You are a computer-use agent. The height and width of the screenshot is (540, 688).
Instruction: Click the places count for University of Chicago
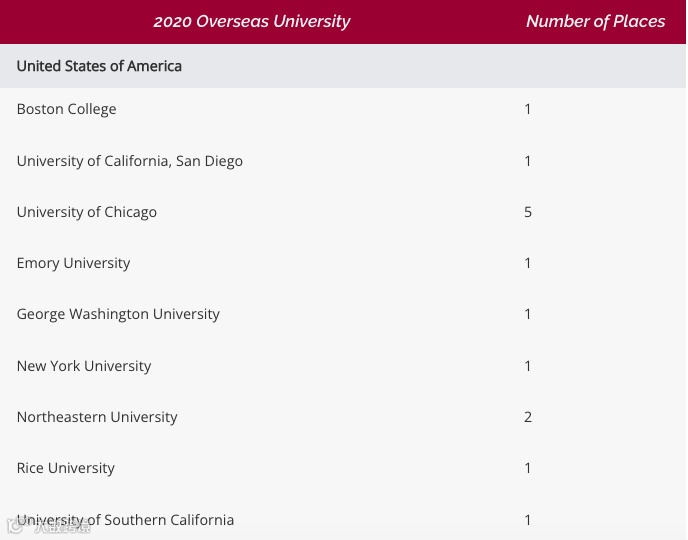tap(528, 212)
